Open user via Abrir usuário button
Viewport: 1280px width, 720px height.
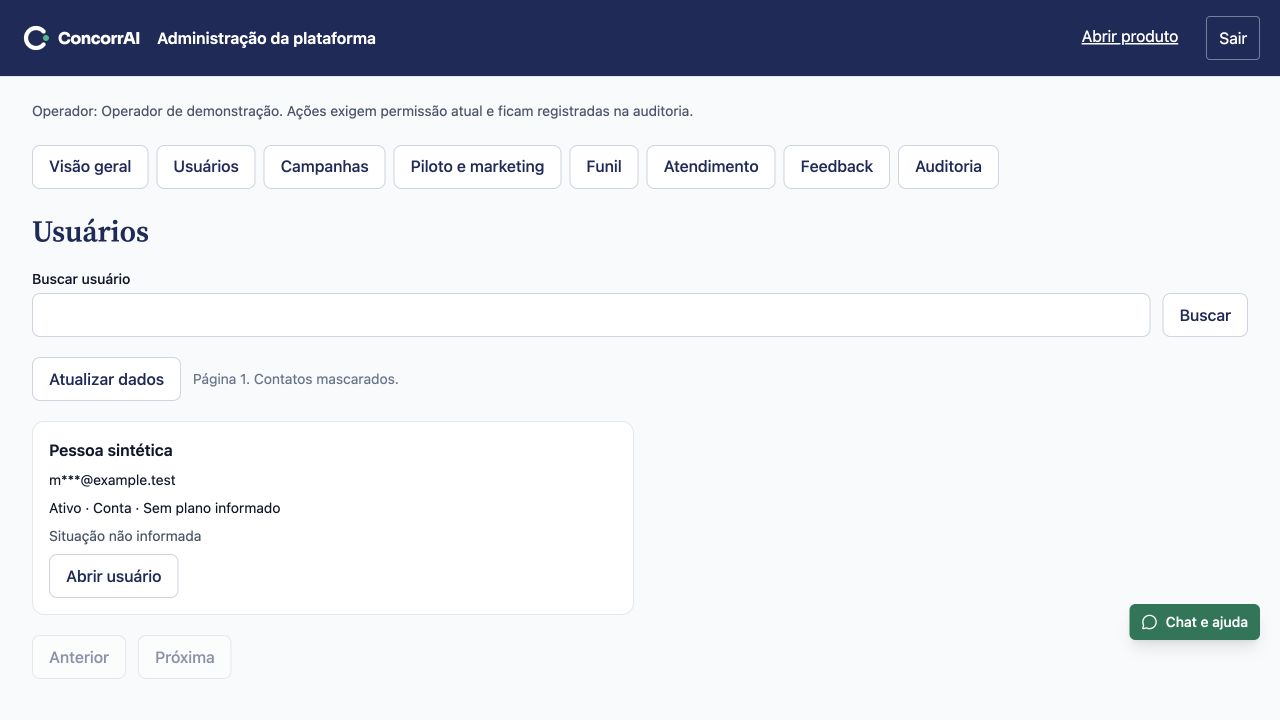pos(114,576)
